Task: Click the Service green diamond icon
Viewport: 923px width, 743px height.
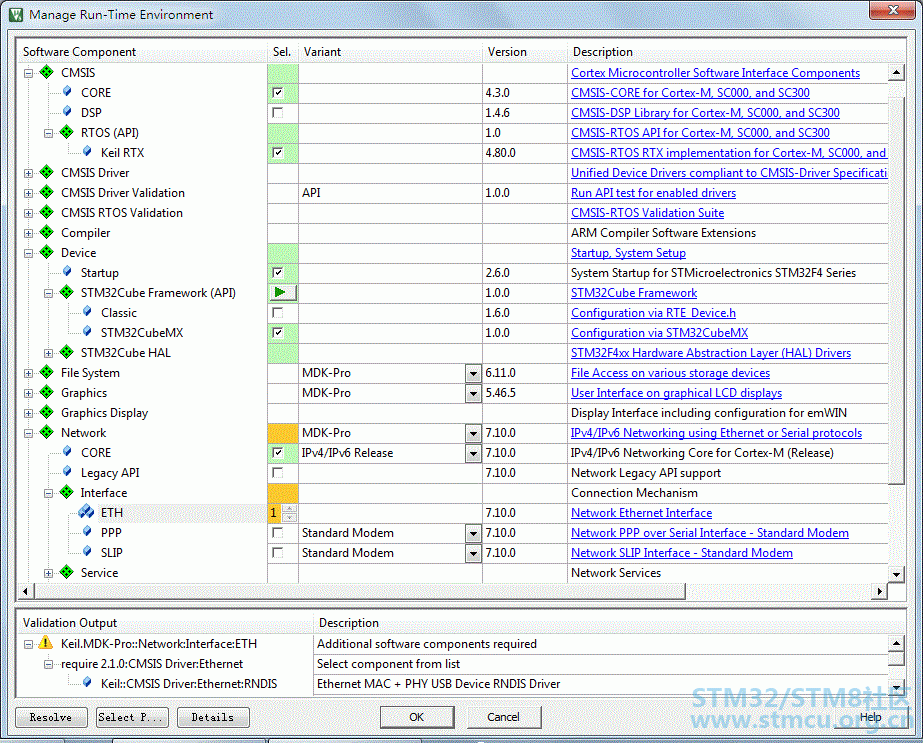Action: click(x=67, y=573)
